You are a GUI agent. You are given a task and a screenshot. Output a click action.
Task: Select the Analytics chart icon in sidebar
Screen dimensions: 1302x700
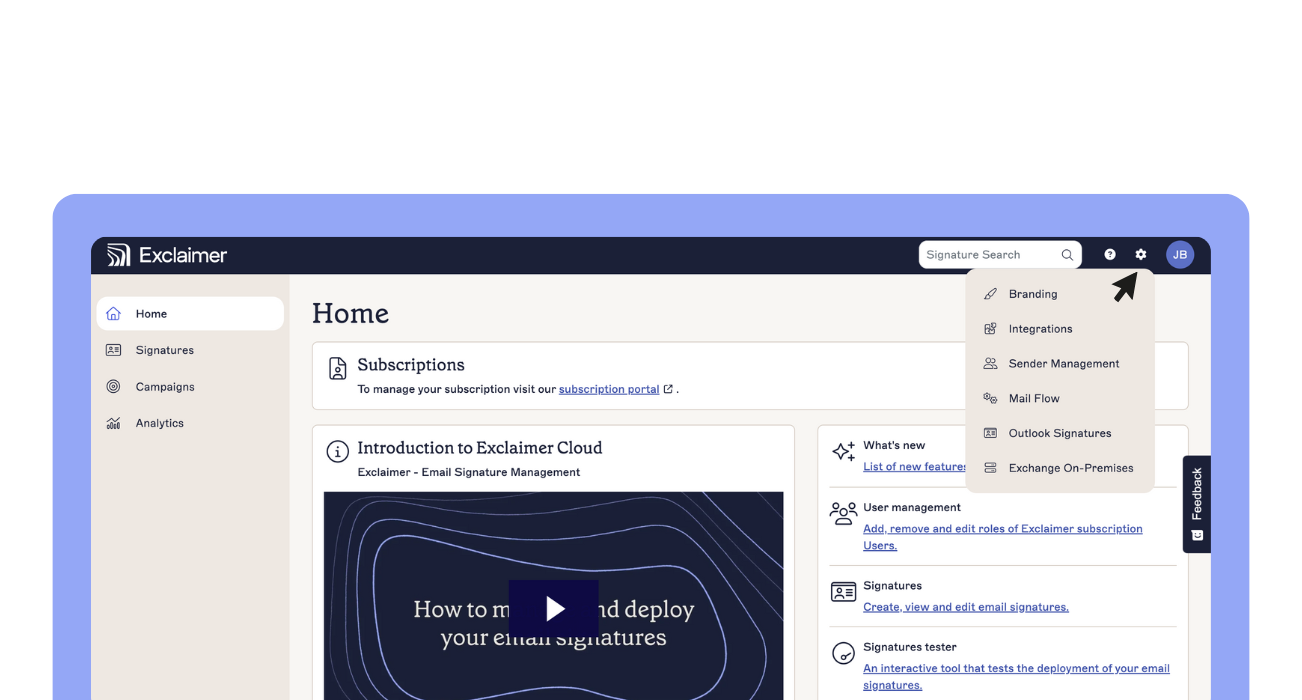pos(114,422)
